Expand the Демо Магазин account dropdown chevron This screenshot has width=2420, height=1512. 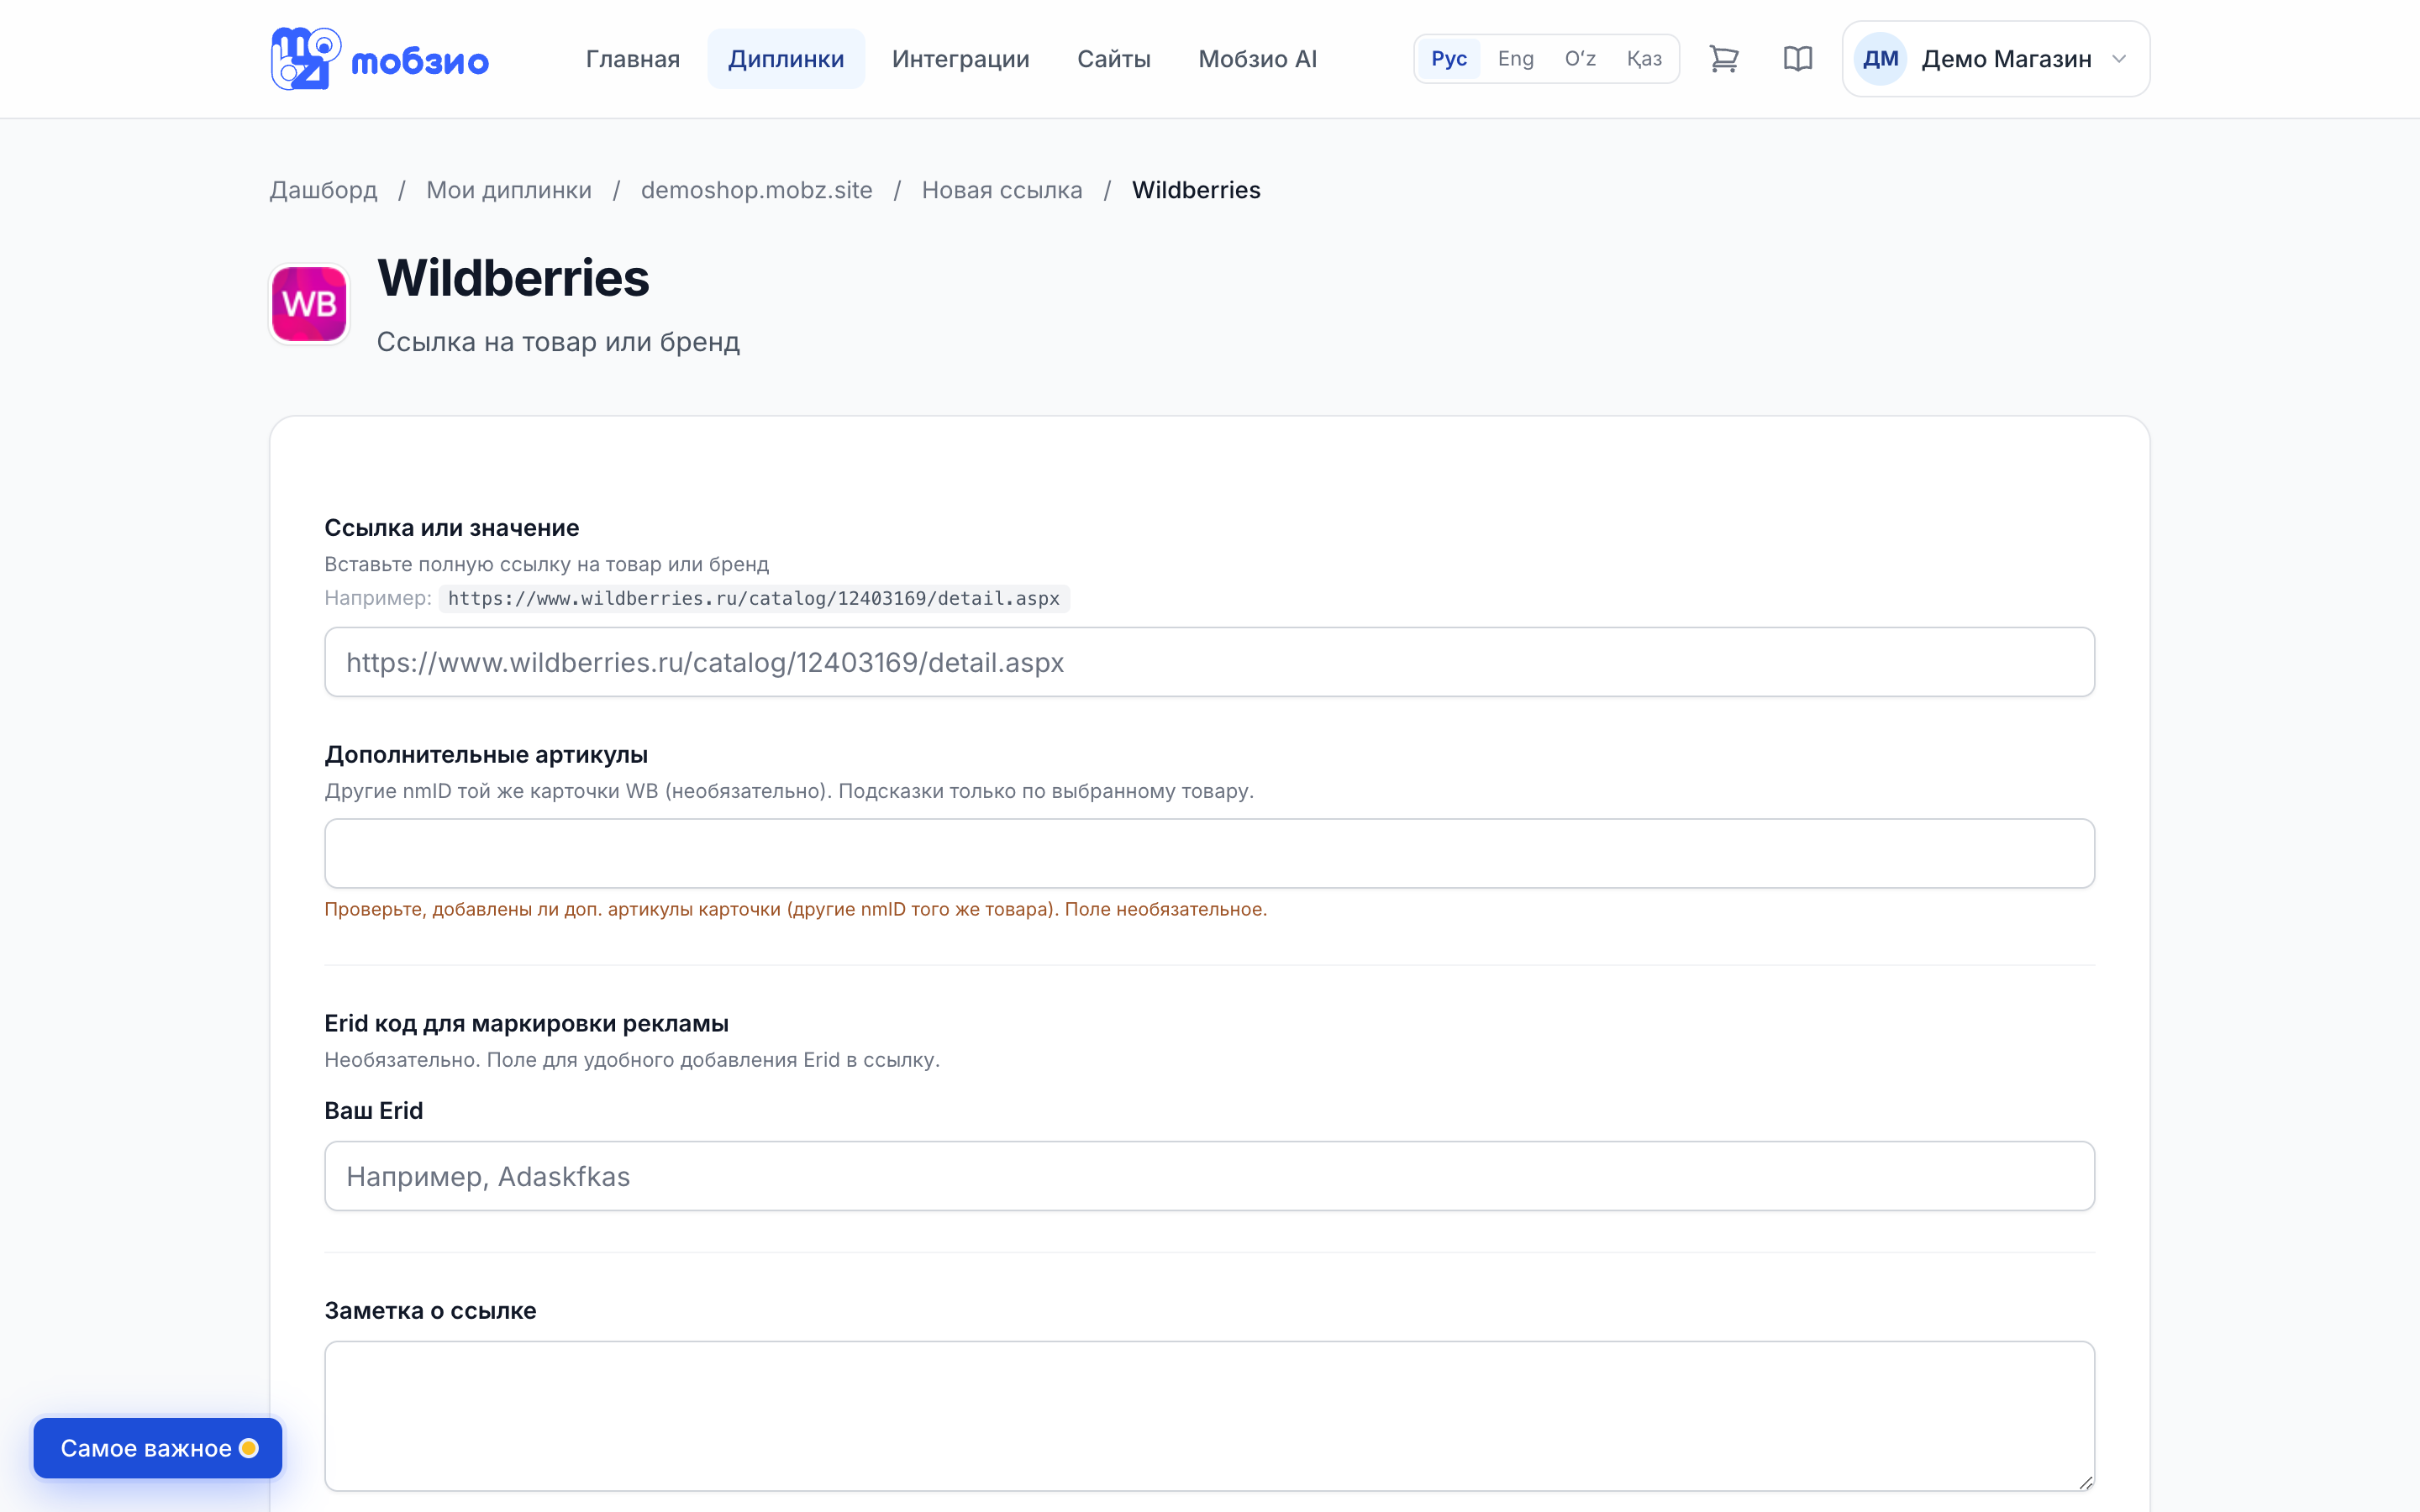[x=2119, y=59]
